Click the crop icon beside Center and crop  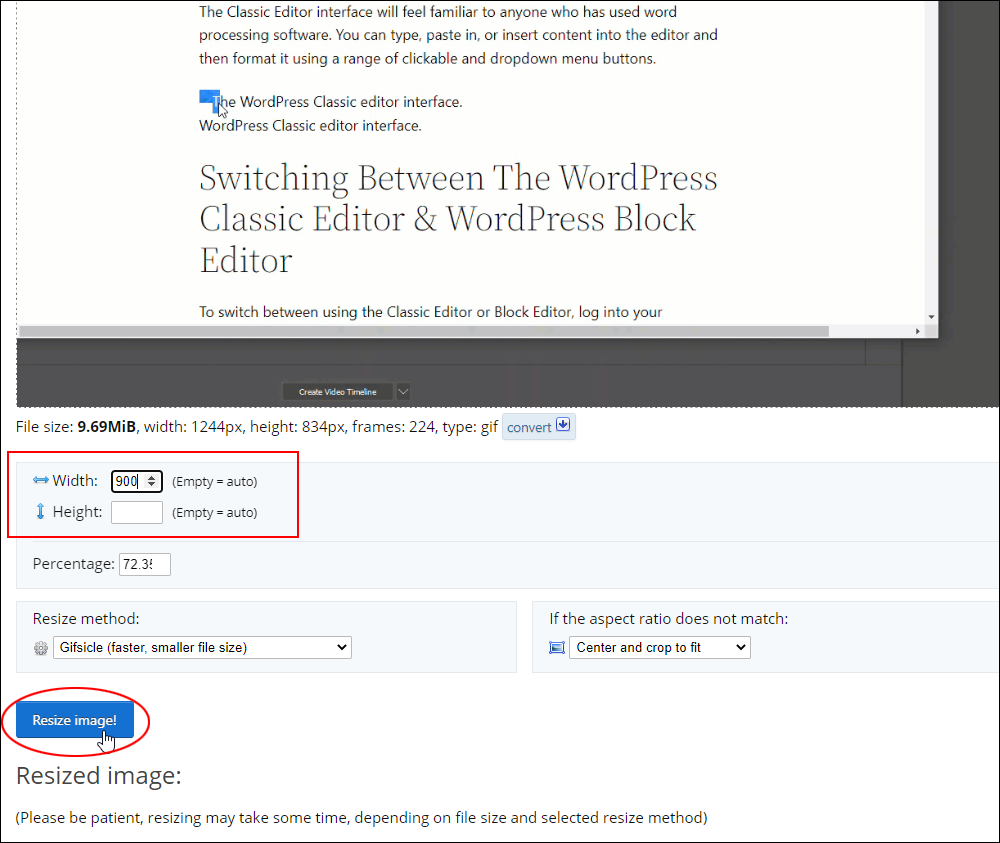click(557, 648)
